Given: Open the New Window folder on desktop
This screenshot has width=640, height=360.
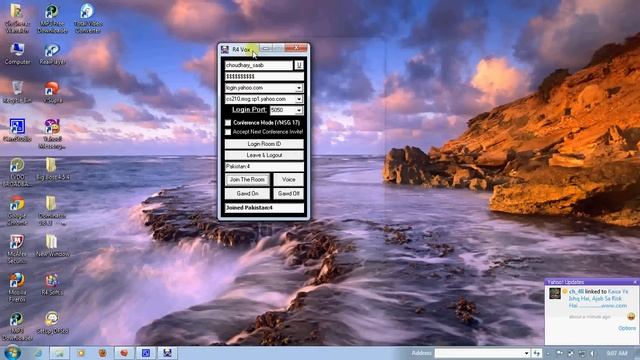Looking at the screenshot, I should (x=52, y=245).
